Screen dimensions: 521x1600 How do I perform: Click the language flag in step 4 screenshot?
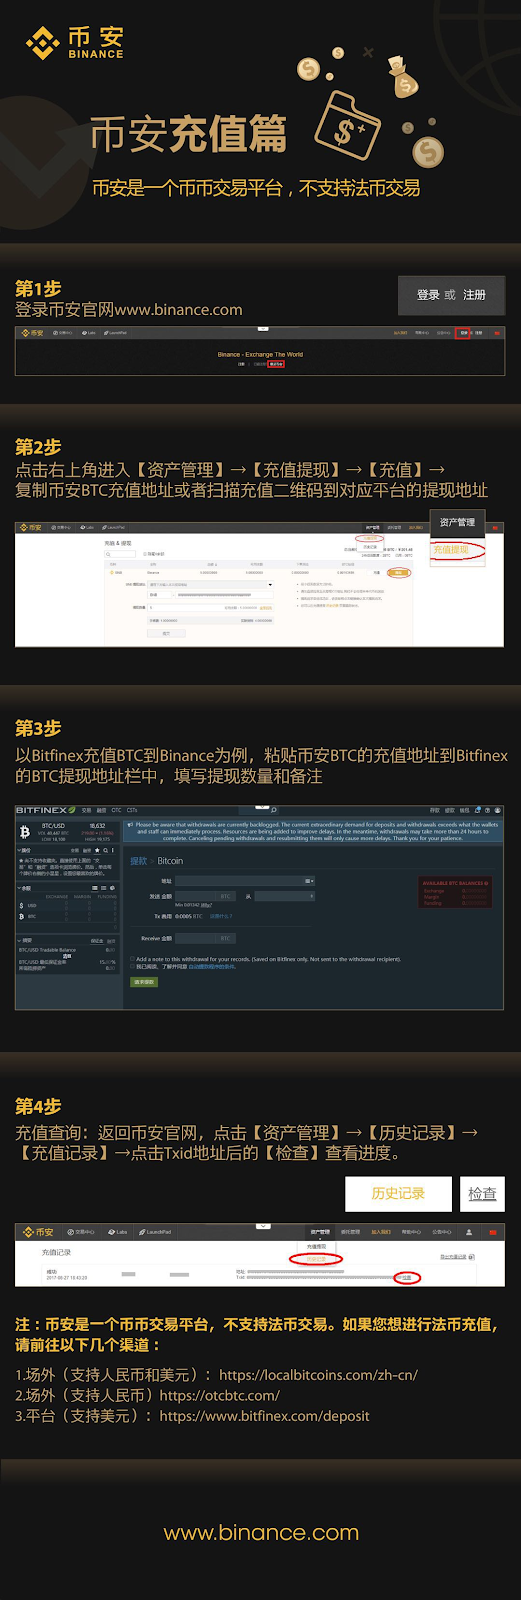pyautogui.click(x=493, y=1232)
